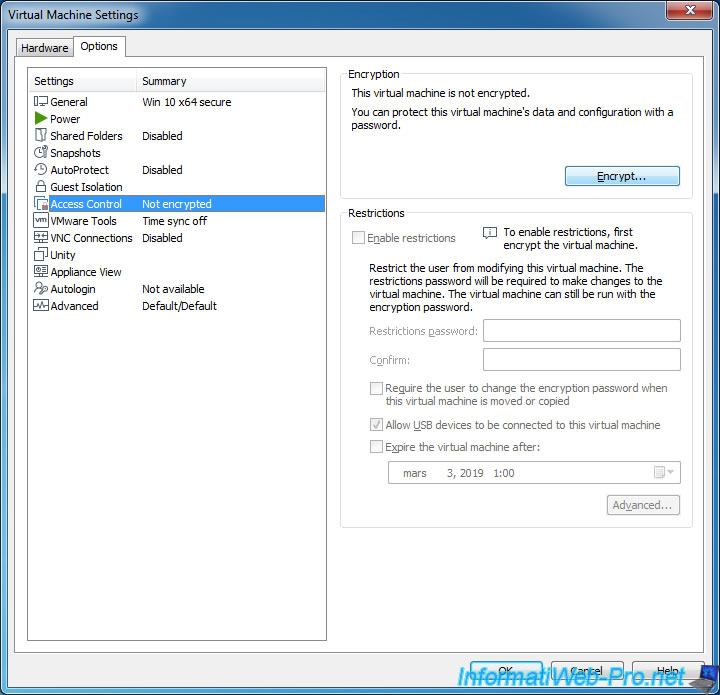
Task: Click the green Power play icon
Action: 41,119
